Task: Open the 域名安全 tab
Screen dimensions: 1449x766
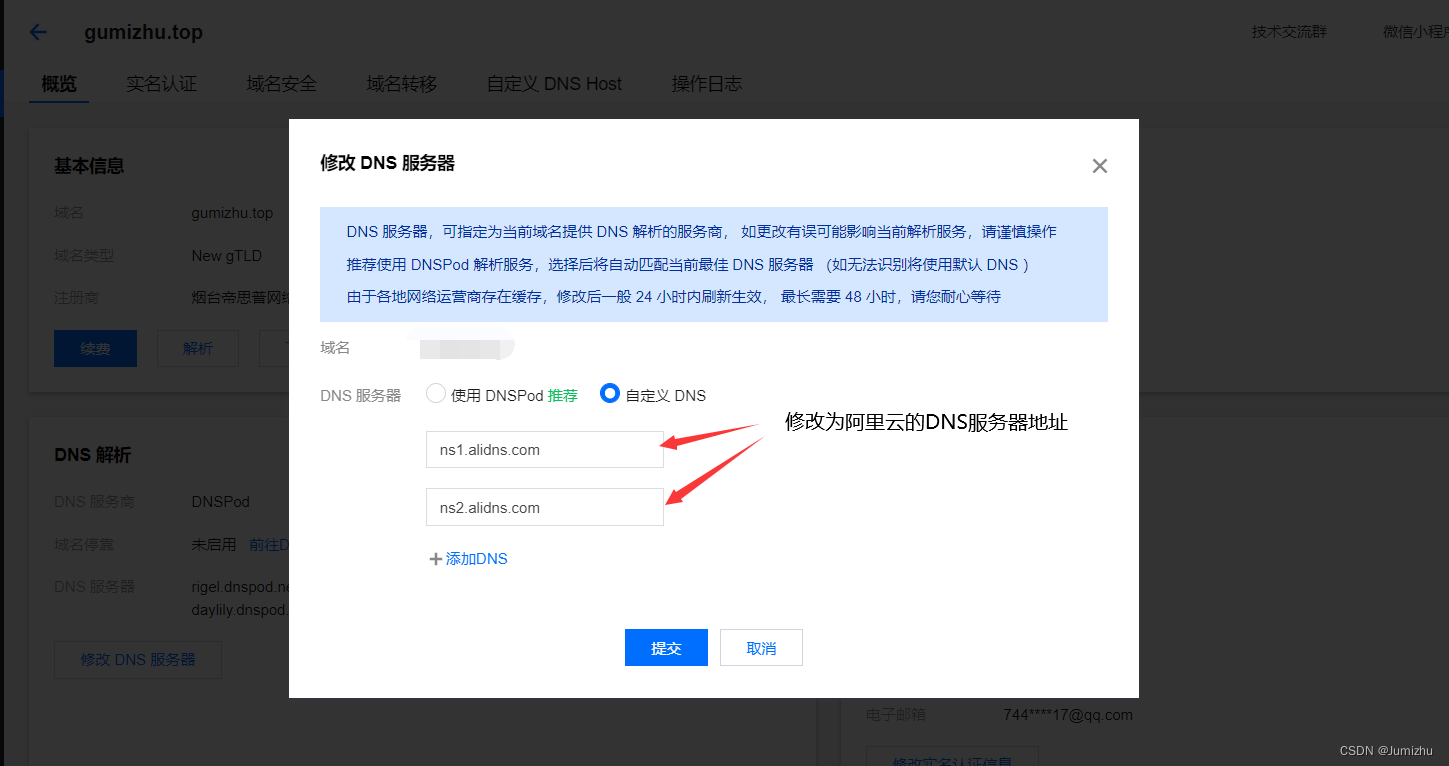Action: (x=281, y=84)
